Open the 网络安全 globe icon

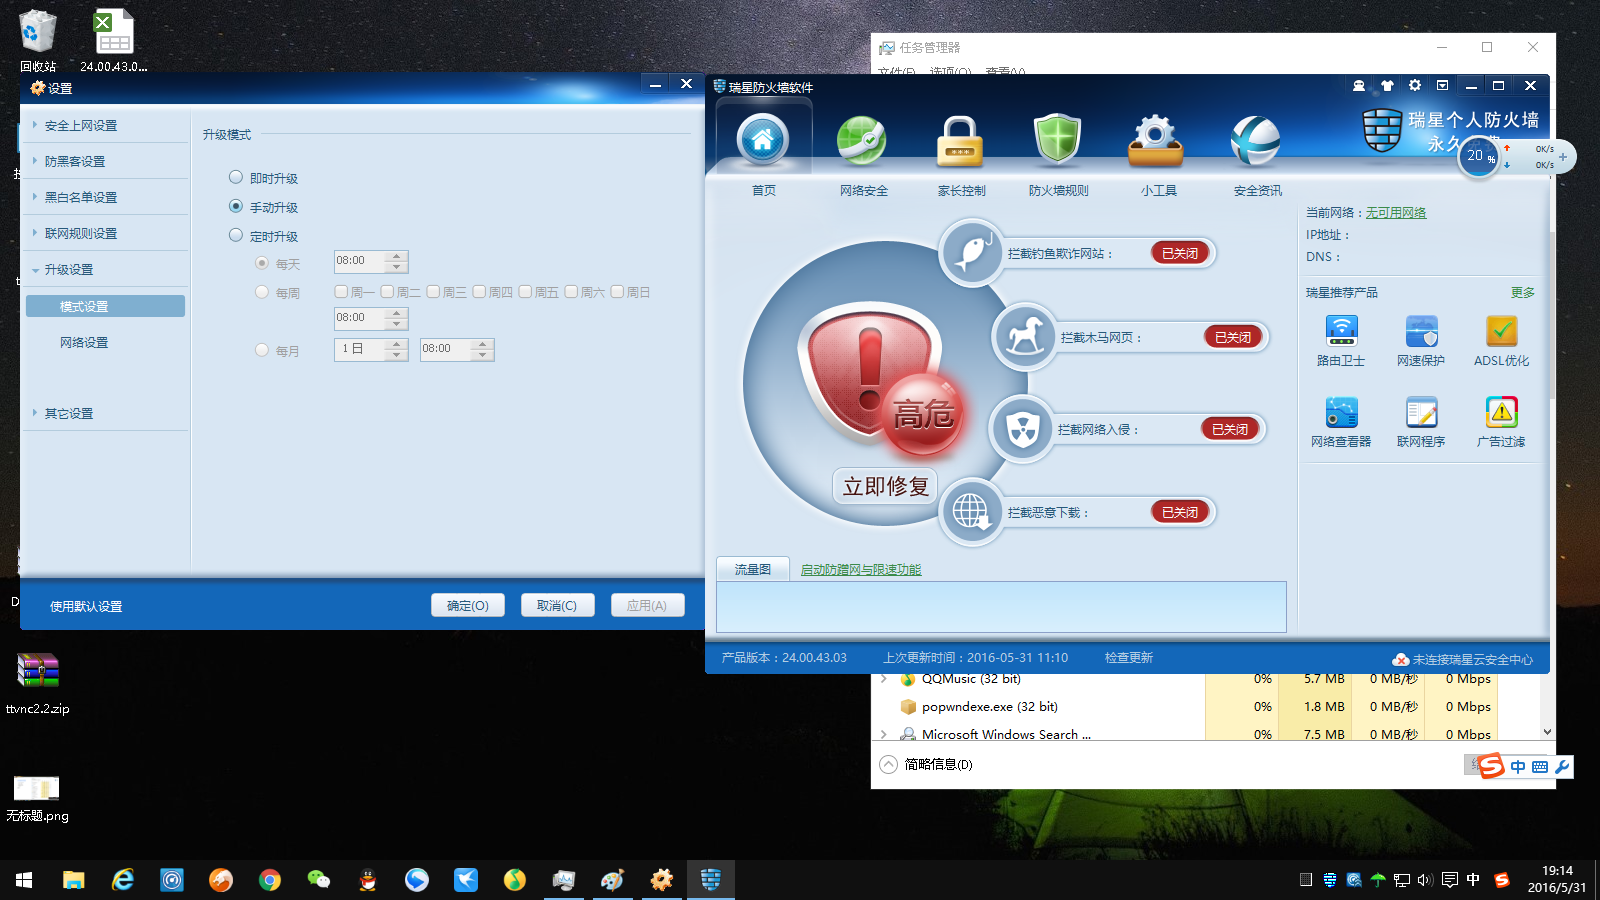click(x=862, y=140)
